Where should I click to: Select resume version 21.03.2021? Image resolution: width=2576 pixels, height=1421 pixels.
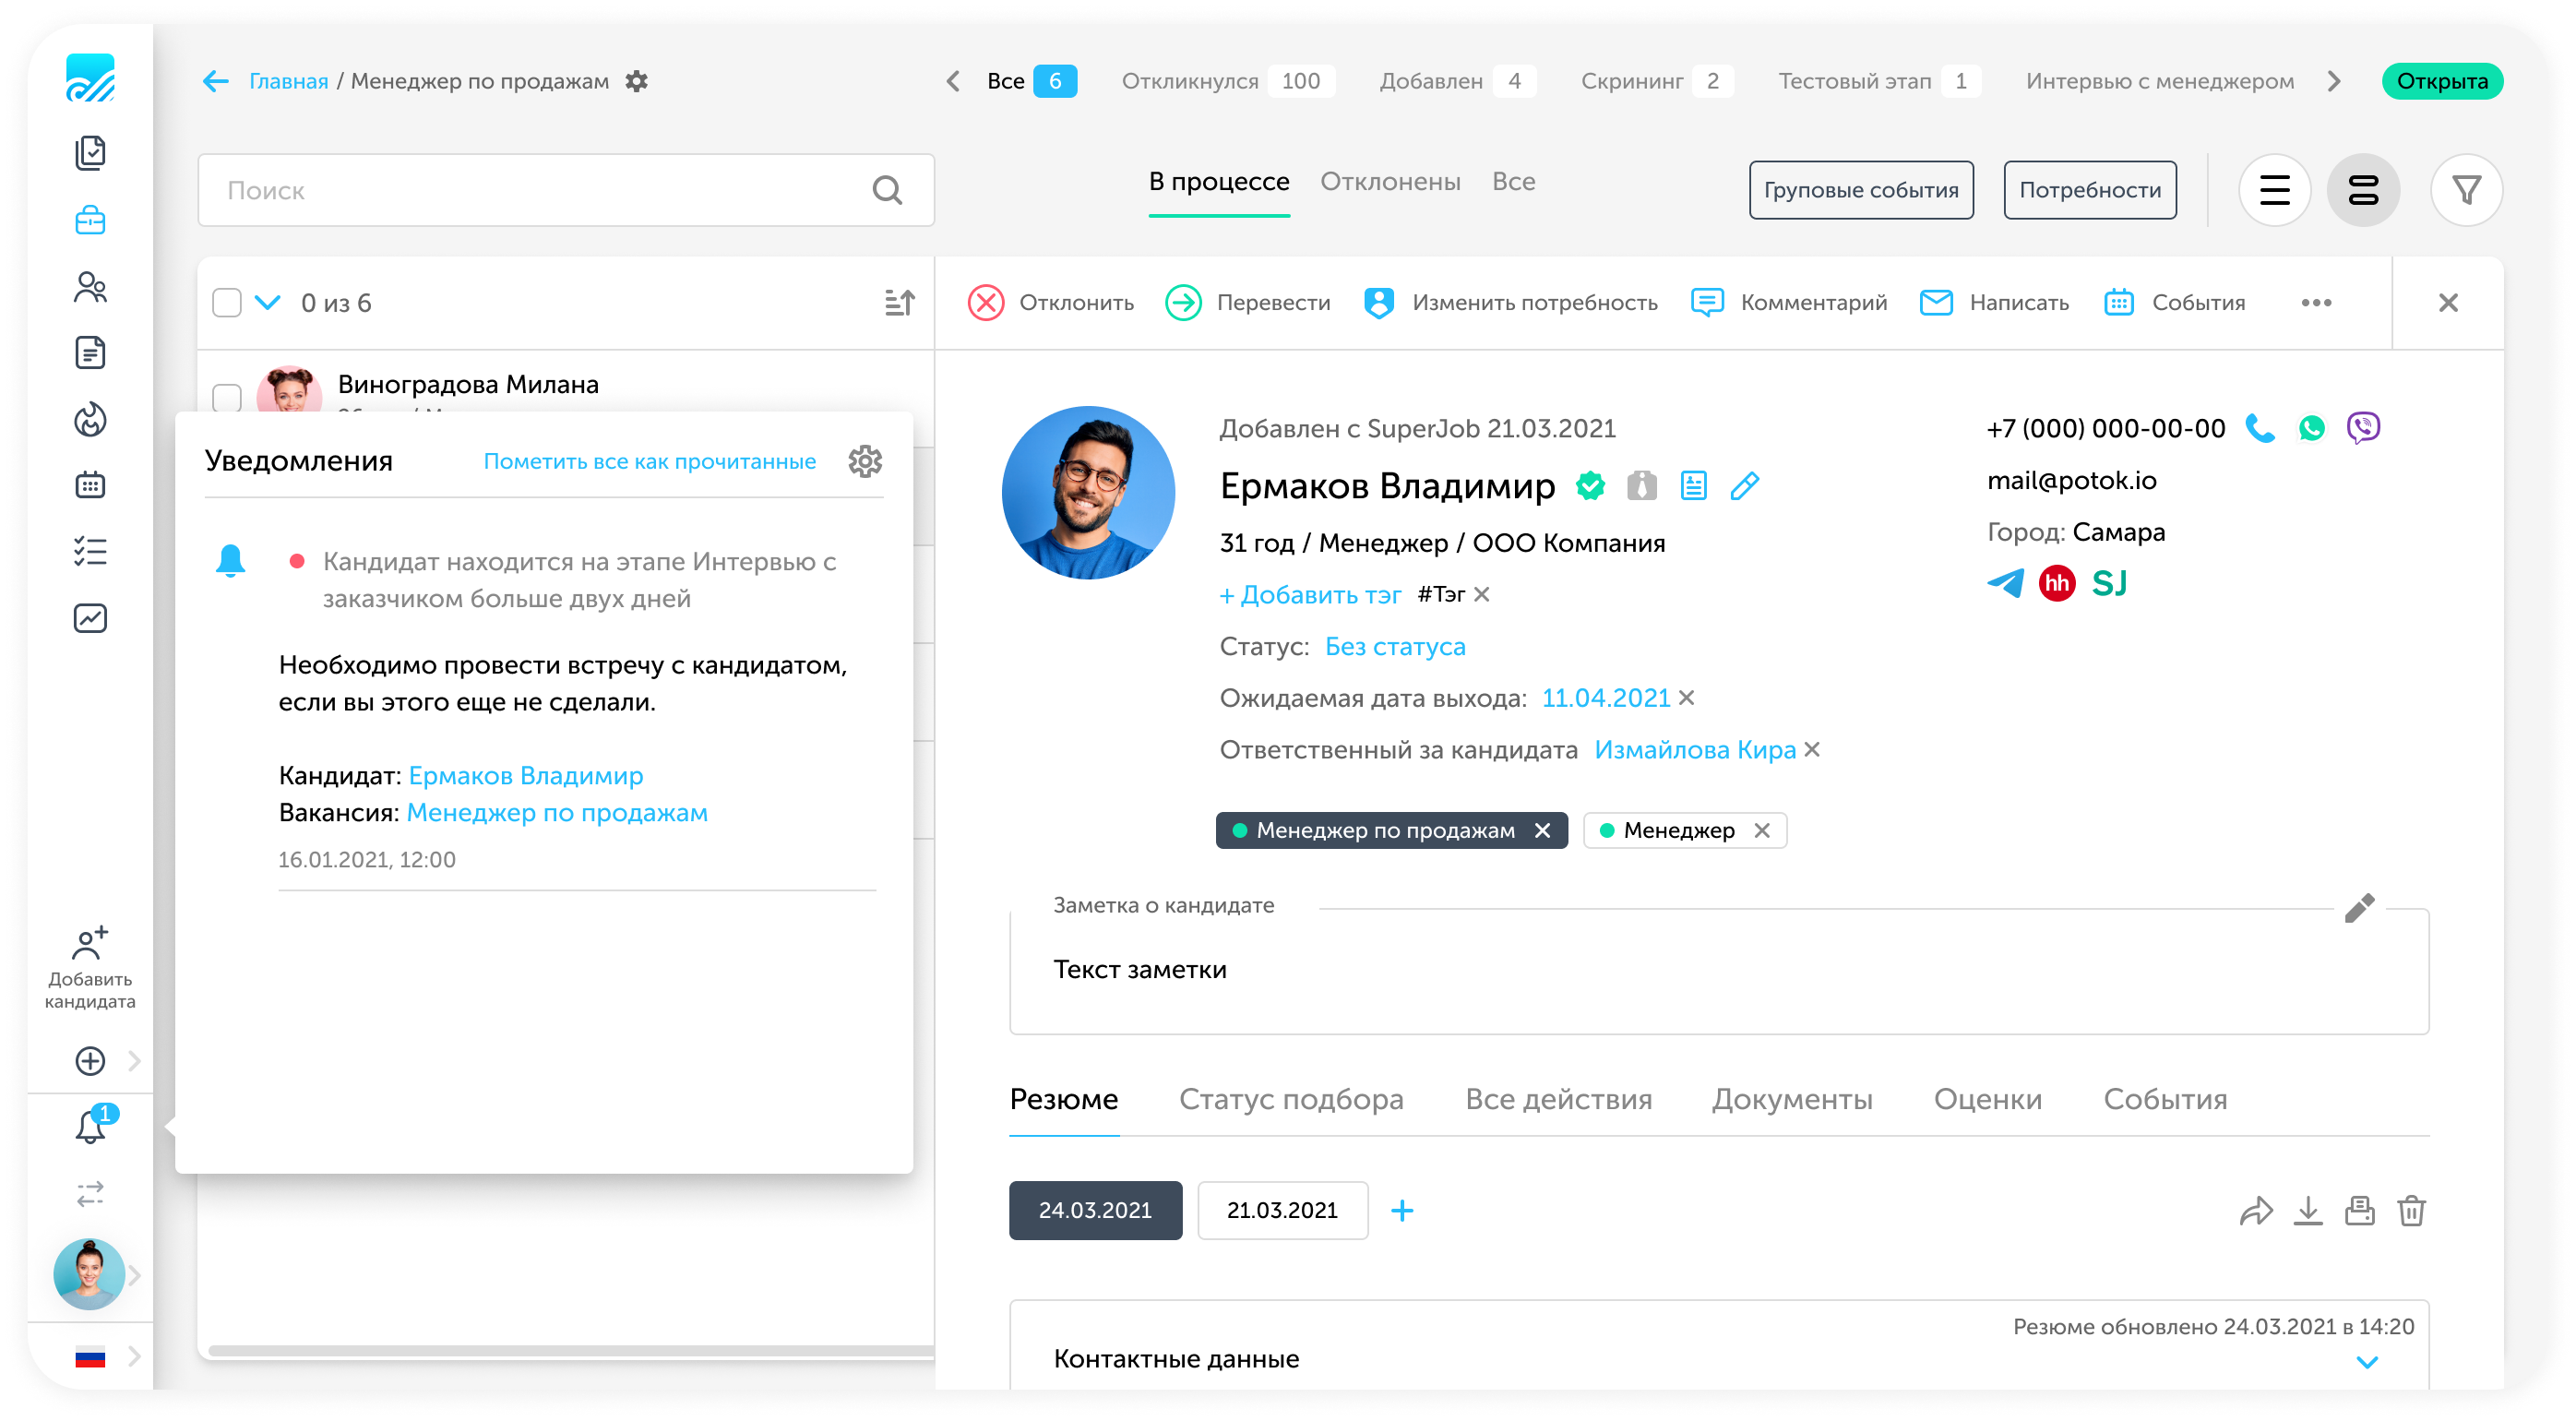click(x=1282, y=1211)
